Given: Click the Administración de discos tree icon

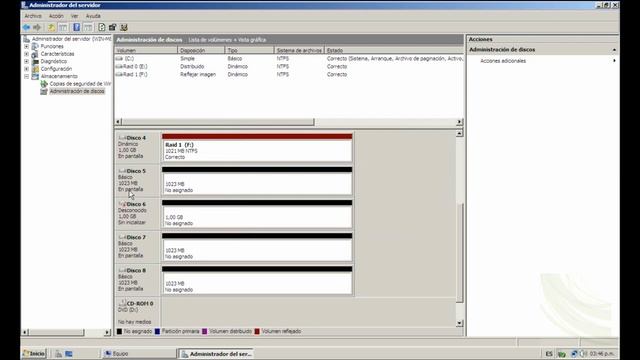Looking at the screenshot, I should [44, 91].
